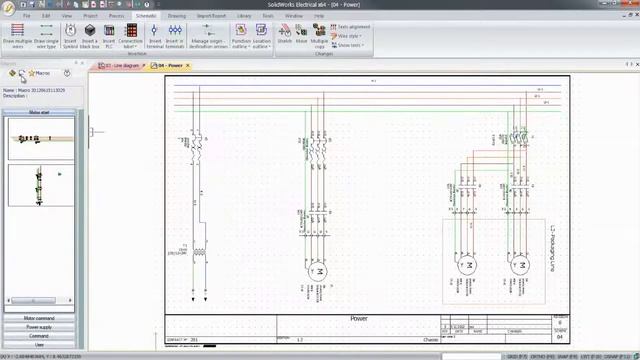Image resolution: width=640 pixels, height=360 pixels.
Task: Click the Macros star icon in side panel
Action: click(32, 73)
